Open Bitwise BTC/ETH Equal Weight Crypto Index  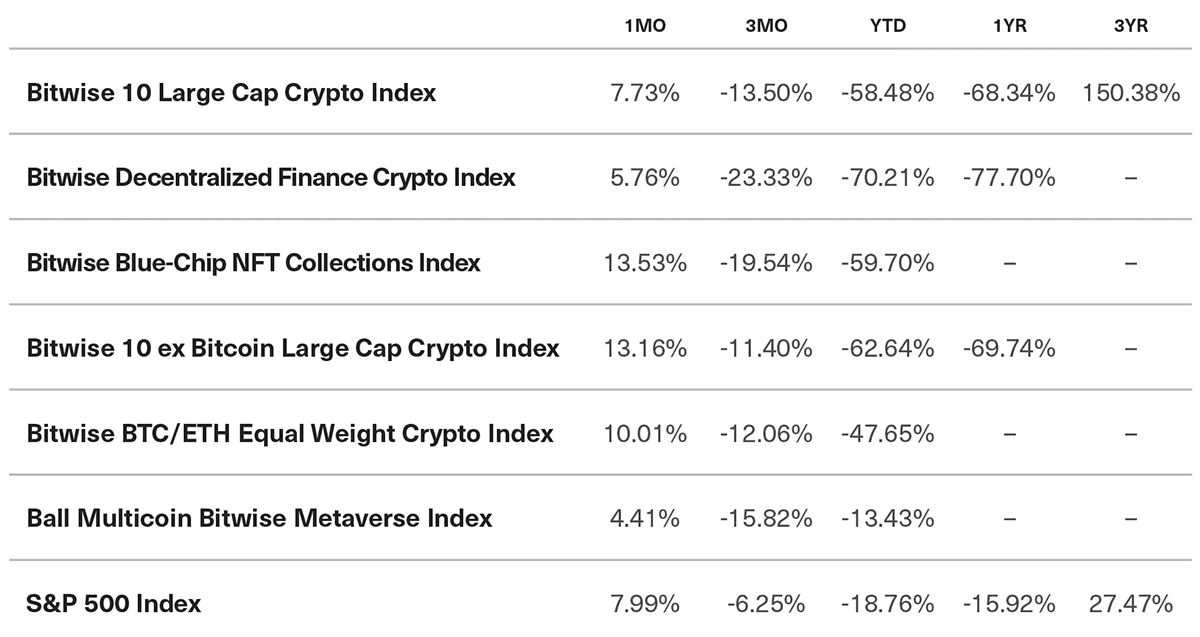click(290, 434)
